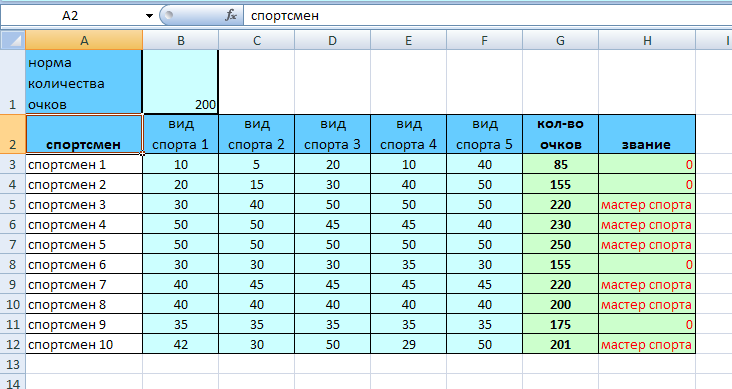Viewport: 732px width, 389px height.
Task: Click the insert function fx icon
Action: tap(231, 15)
